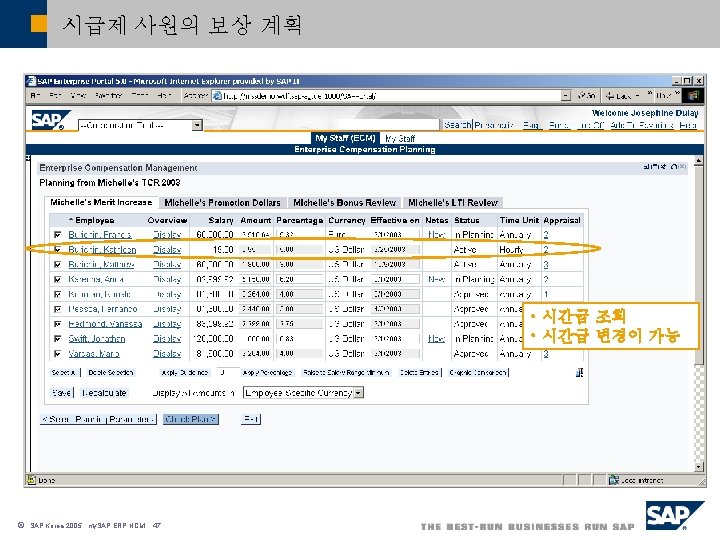Click the Apply Percentage button

pyautogui.click(x=267, y=372)
